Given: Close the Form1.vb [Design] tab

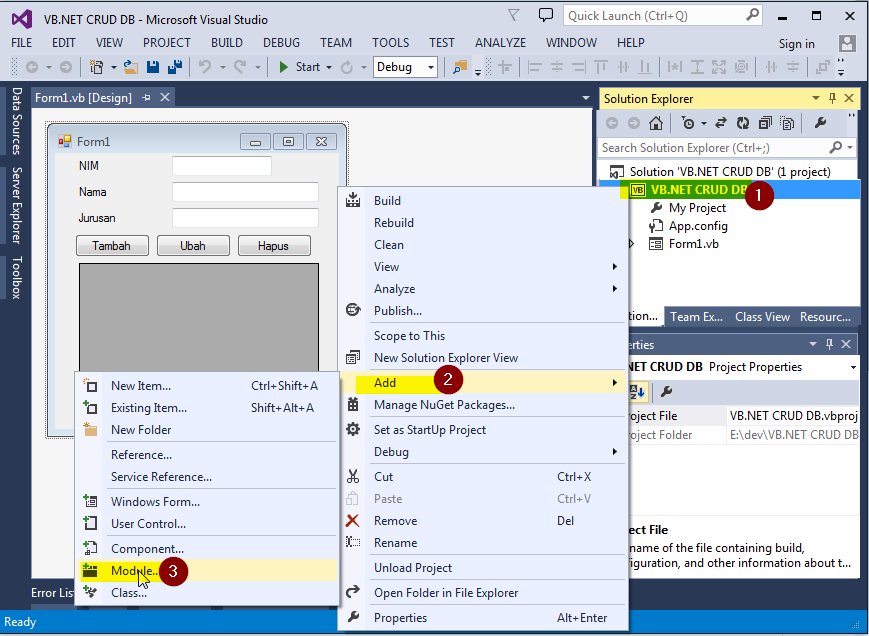Looking at the screenshot, I should (165, 98).
